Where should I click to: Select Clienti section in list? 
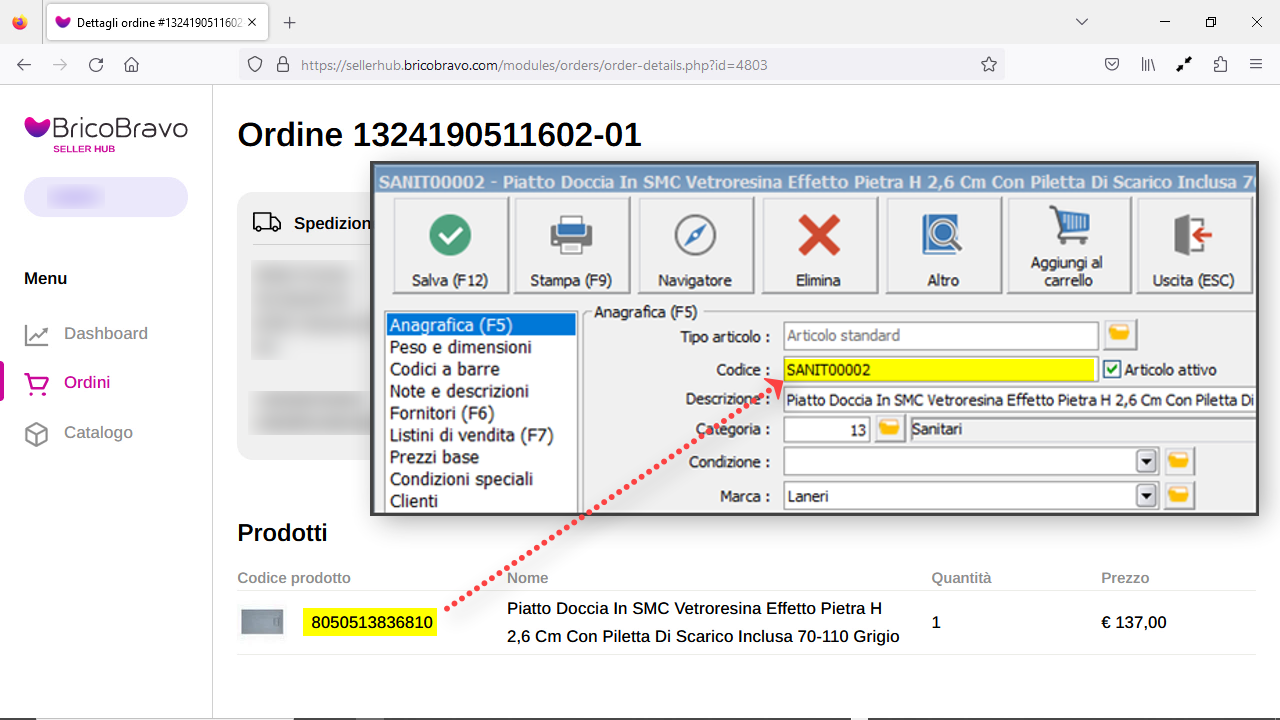pyautogui.click(x=481, y=501)
